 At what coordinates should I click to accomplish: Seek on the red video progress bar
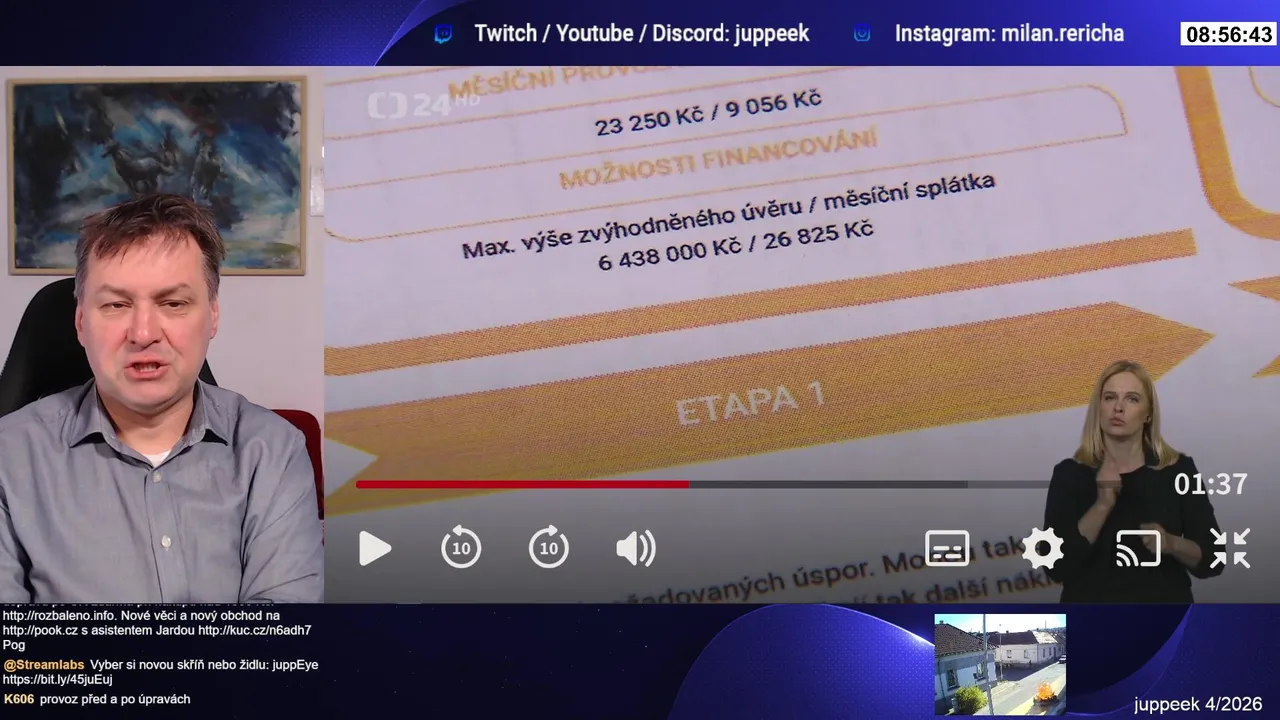pyautogui.click(x=522, y=484)
